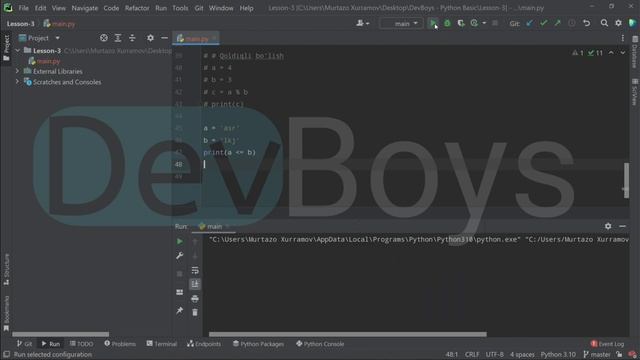Go to next highlighted problem arrow
The image size is (640, 360).
(x=622, y=53)
